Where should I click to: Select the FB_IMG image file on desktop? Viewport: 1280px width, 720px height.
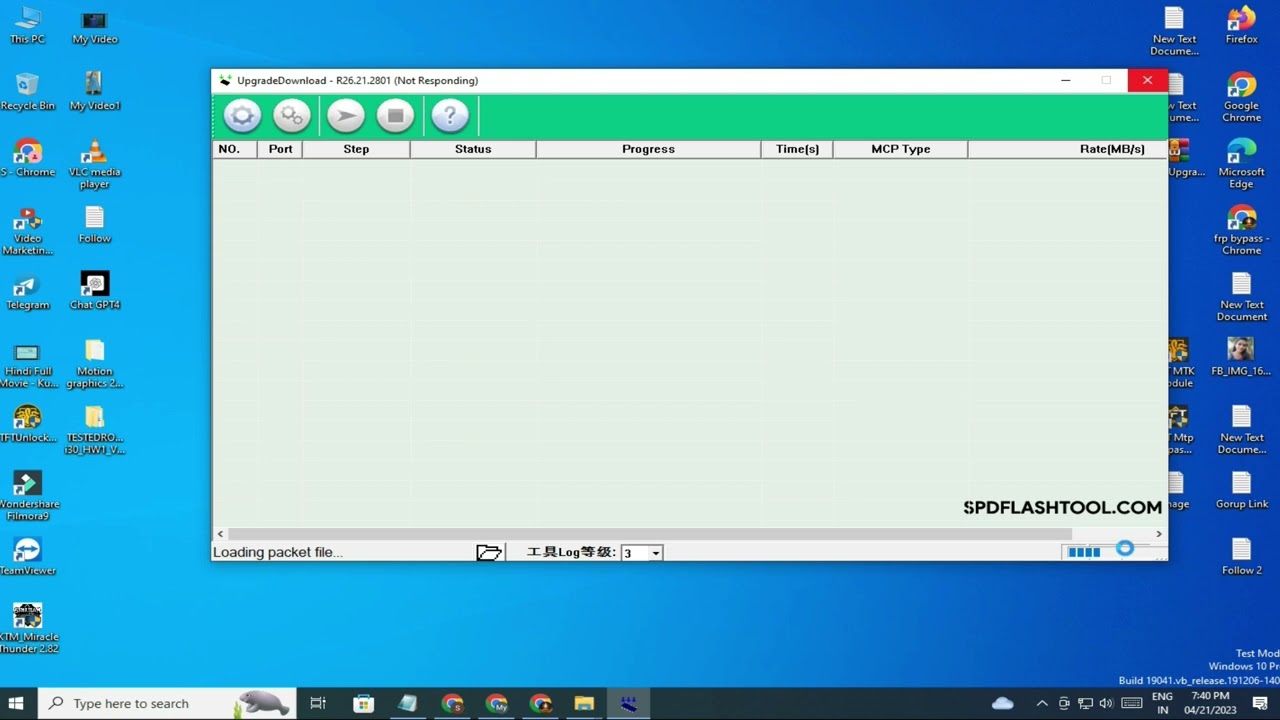click(1241, 356)
